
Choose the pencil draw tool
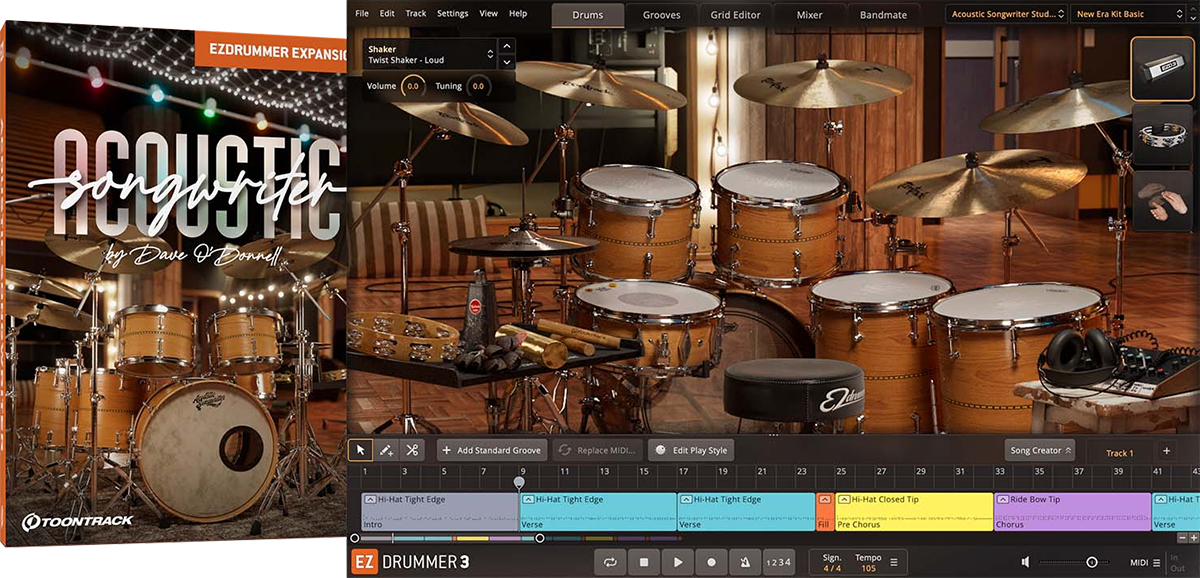point(387,450)
